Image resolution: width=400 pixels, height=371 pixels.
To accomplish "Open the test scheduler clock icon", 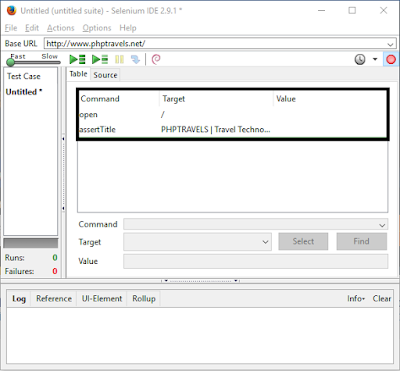I will tap(360, 59).
